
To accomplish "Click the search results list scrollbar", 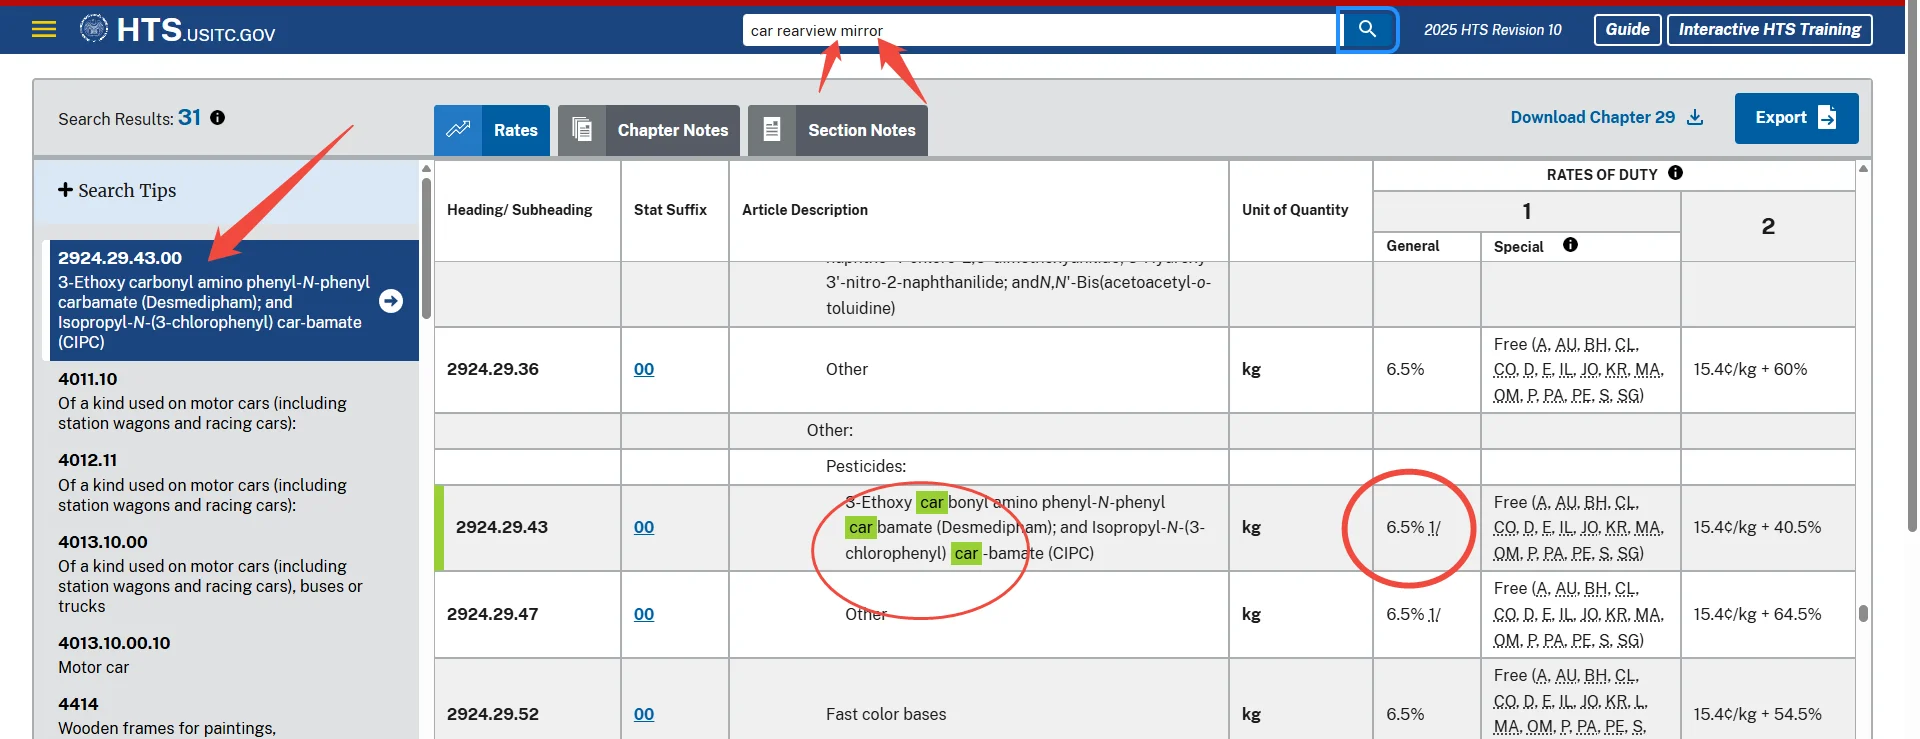I will [426, 248].
